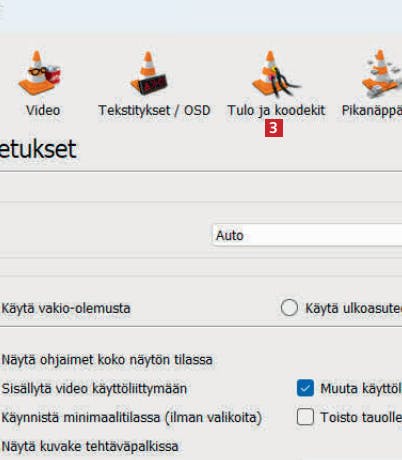Screen dimensions: 402x460
Task: Select the Tekstitykset / OSD cone icon
Action: (149, 73)
